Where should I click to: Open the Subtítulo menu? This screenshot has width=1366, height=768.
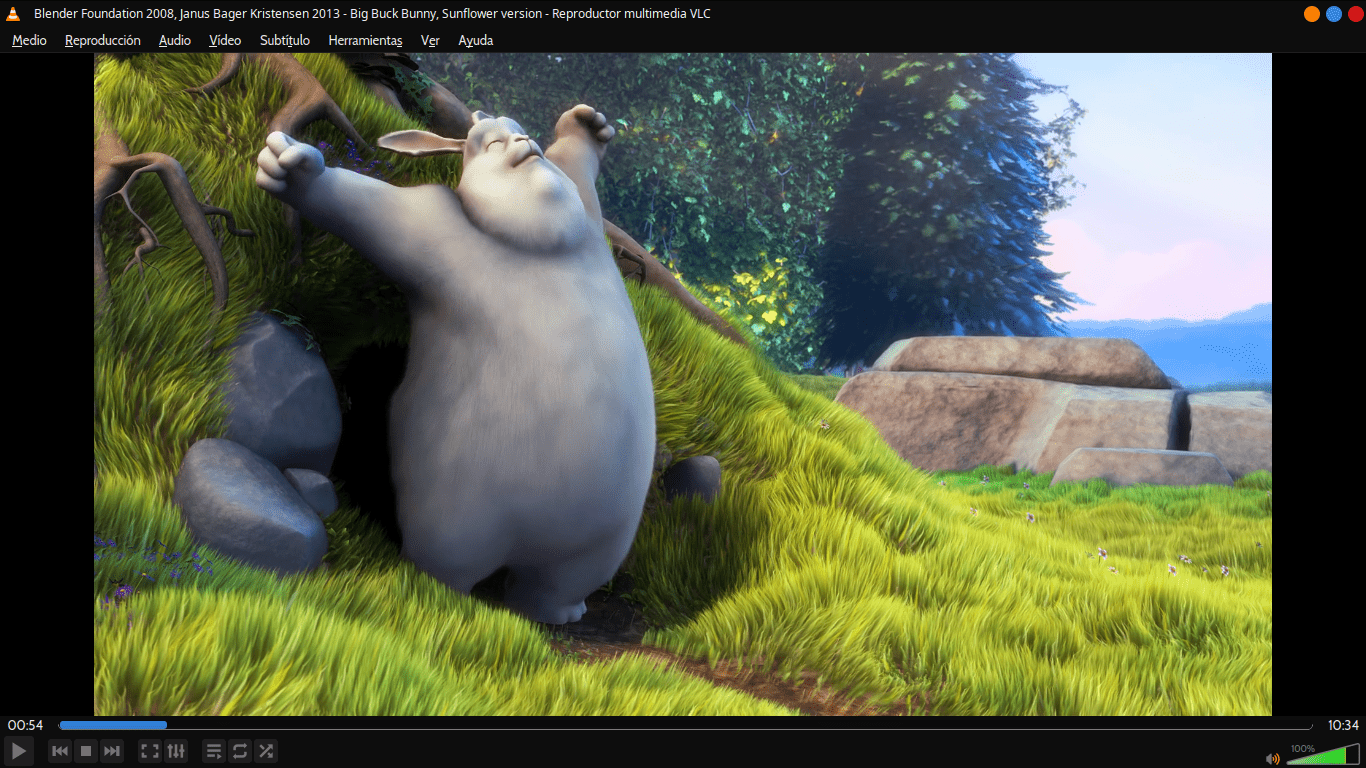(285, 40)
